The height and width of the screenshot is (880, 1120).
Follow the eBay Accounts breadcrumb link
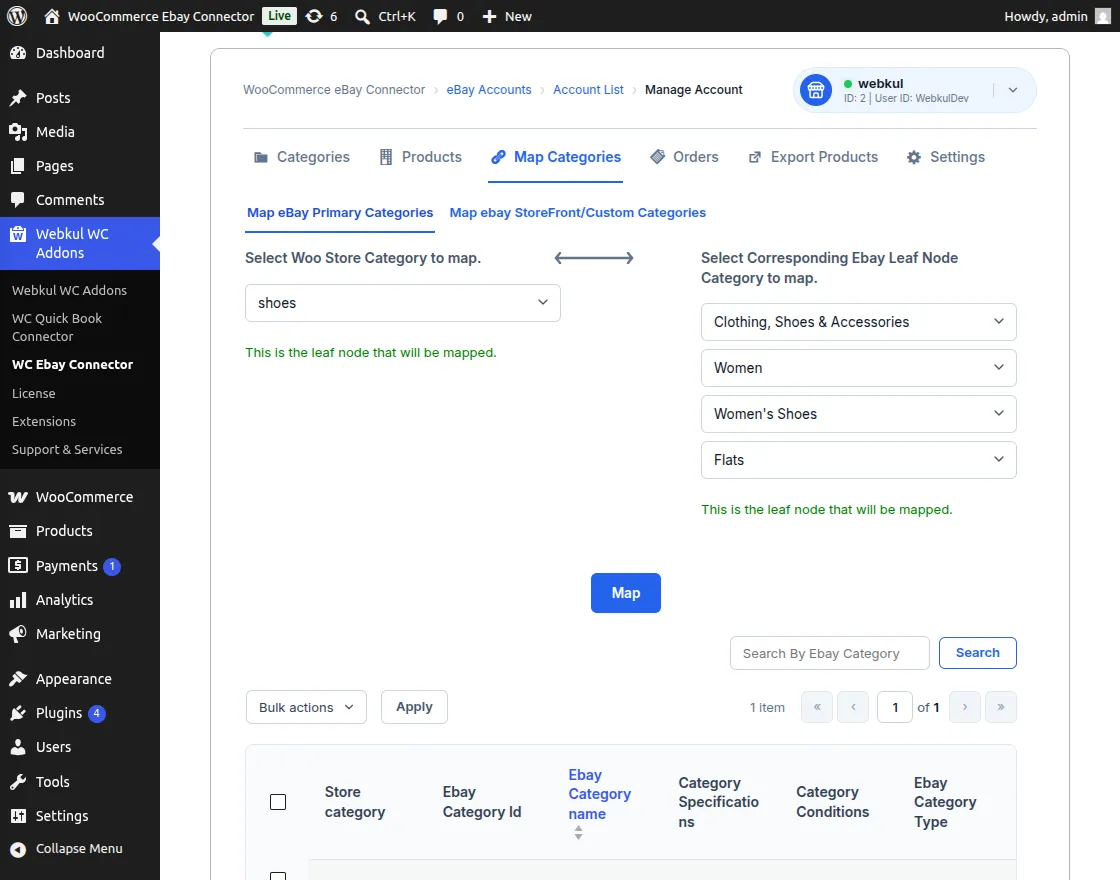(x=489, y=90)
